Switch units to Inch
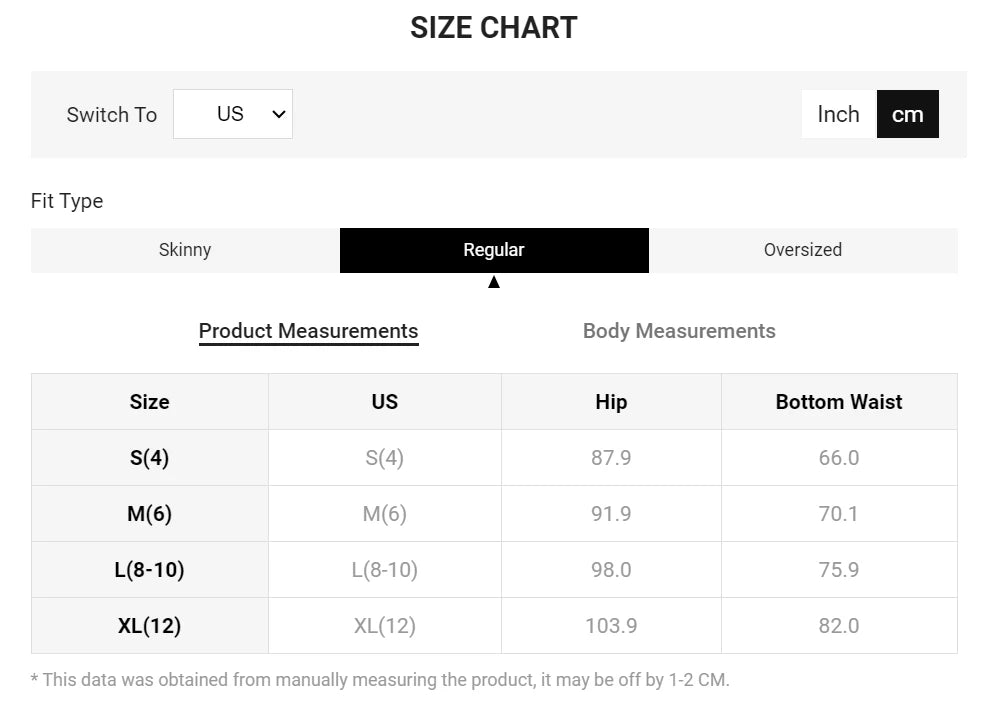Screen dimensions: 987x712 tap(838, 114)
